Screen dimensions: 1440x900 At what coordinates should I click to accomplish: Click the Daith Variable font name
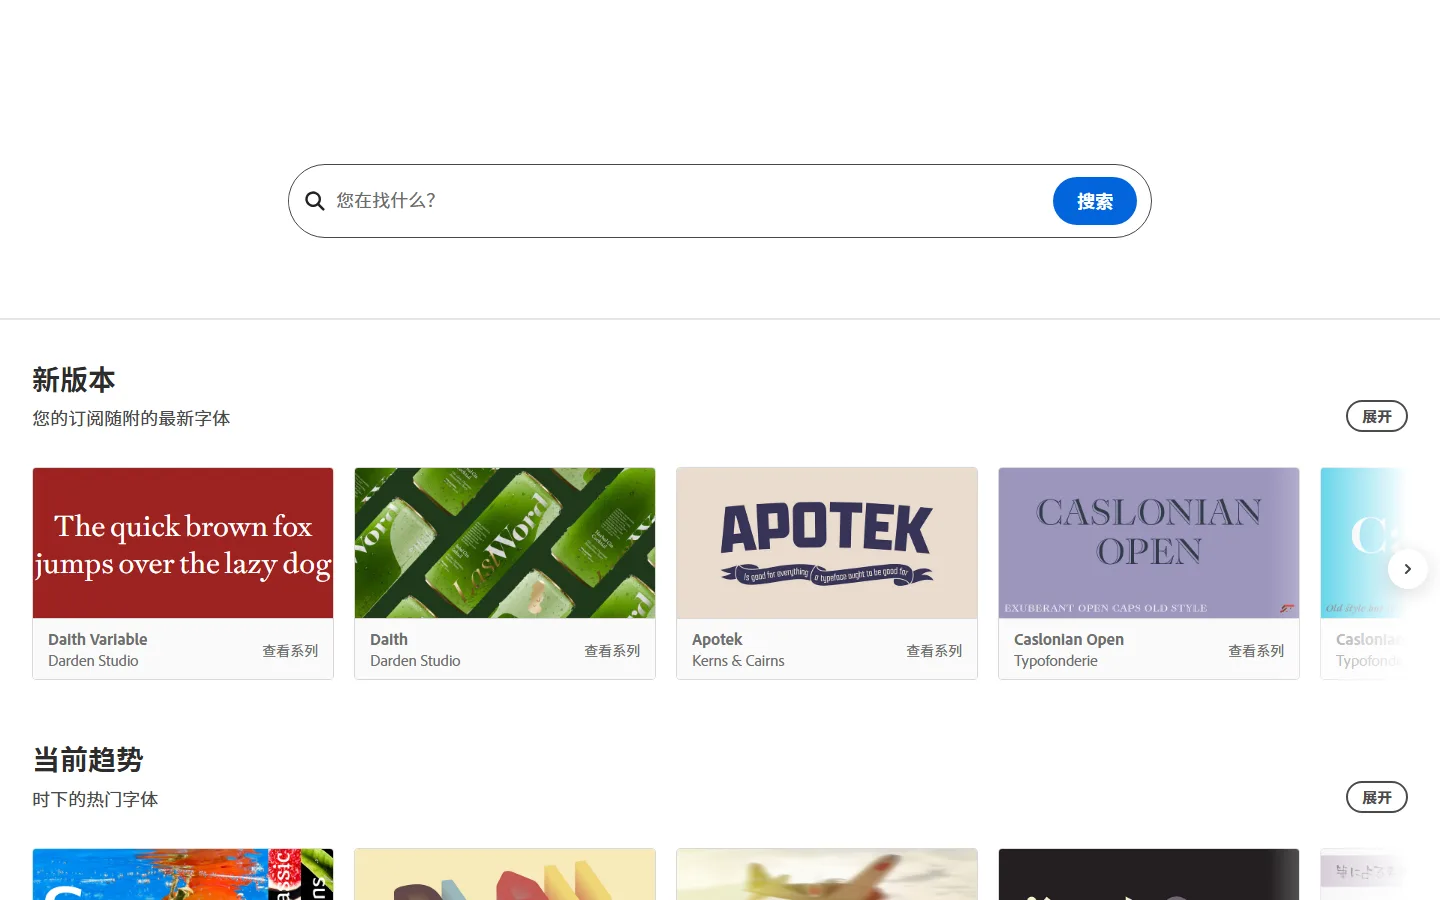pyautogui.click(x=98, y=639)
